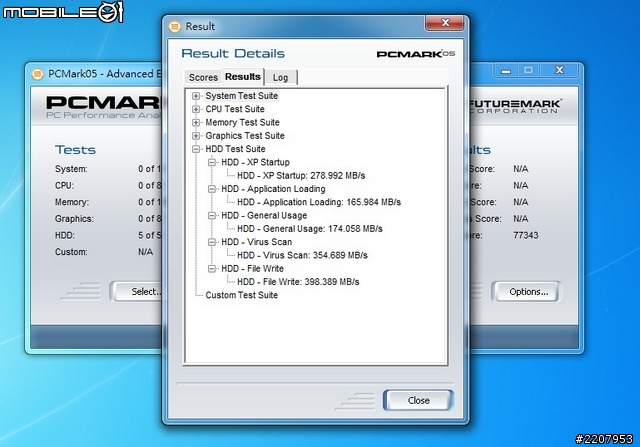This screenshot has height=447, width=640.
Task: Select the 'HDD - General Usage' parent row
Action: (x=264, y=216)
